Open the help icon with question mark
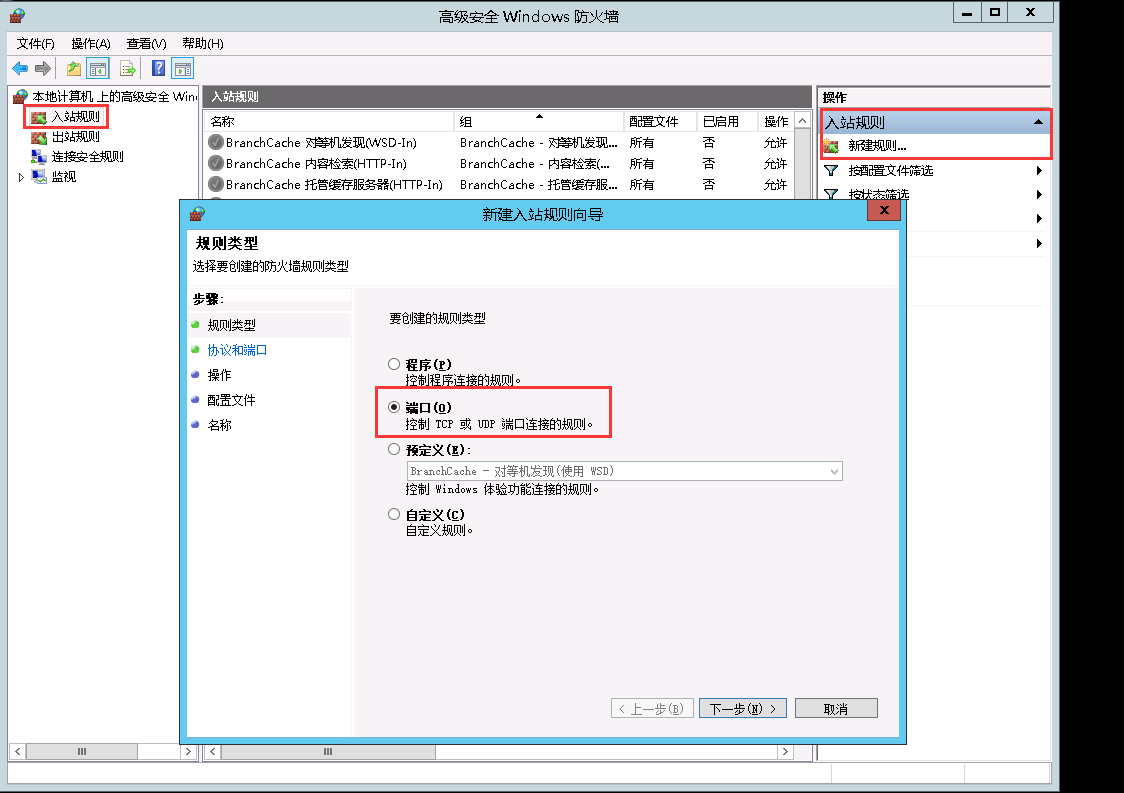Viewport: 1124px width, 793px height. coord(158,68)
